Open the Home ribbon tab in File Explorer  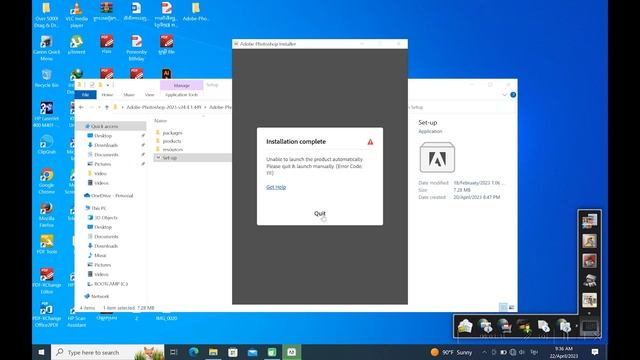pos(107,95)
